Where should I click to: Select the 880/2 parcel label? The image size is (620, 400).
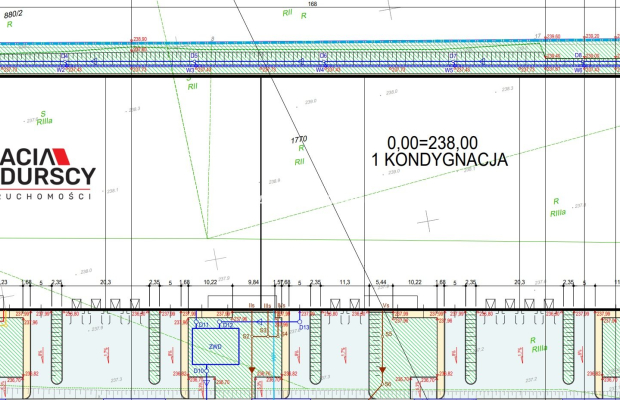(13, 13)
